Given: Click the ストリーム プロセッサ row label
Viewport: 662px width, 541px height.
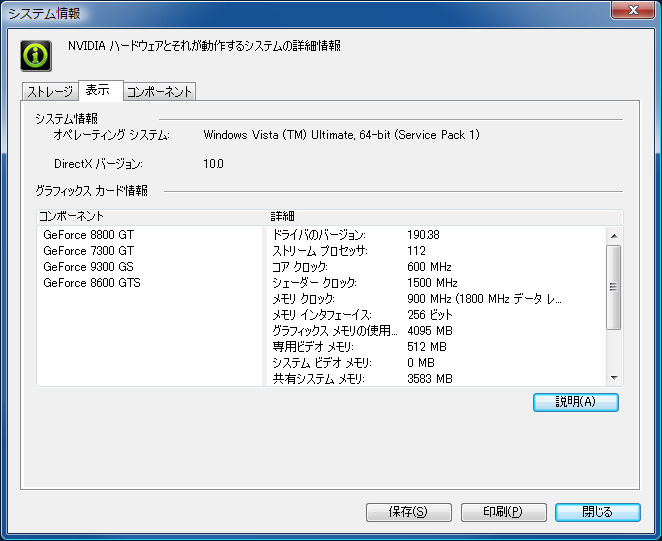Looking at the screenshot, I should (x=320, y=251).
